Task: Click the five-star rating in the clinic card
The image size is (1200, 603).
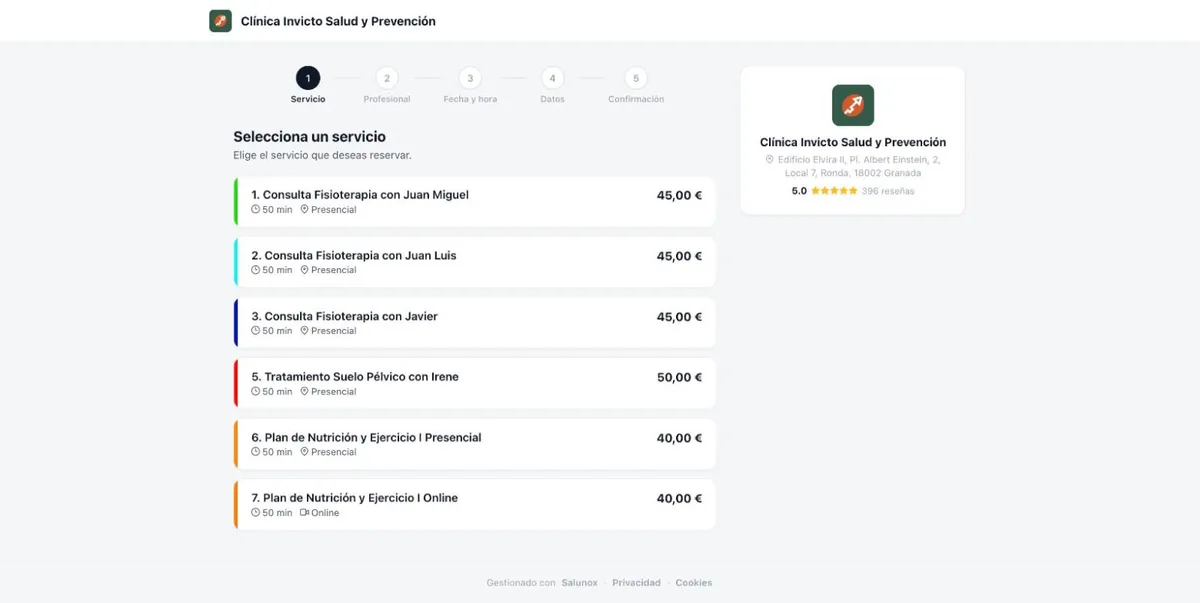Action: 834,191
